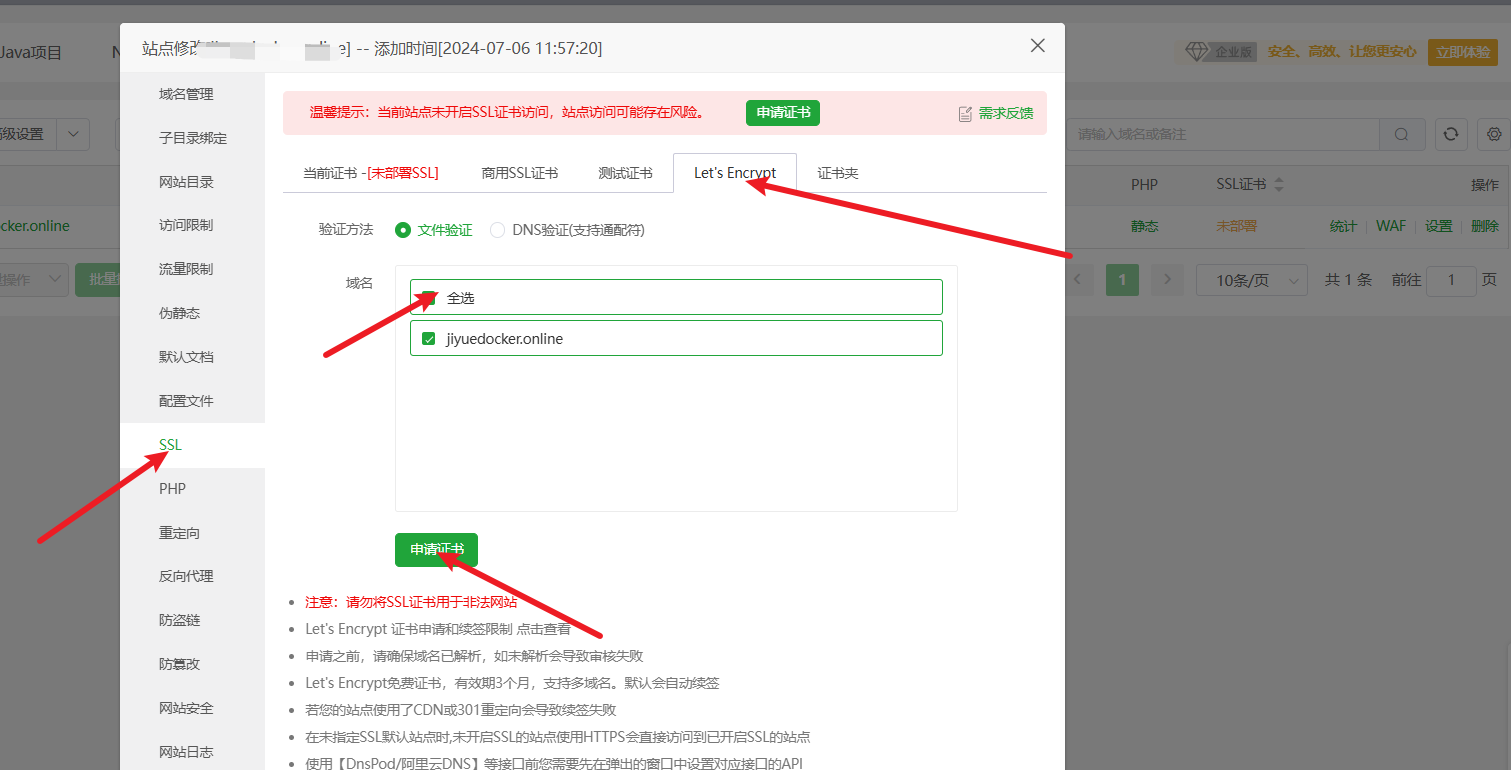Click the feedback note icon
Viewport: 1511px width, 770px height.
pyautogui.click(x=965, y=114)
